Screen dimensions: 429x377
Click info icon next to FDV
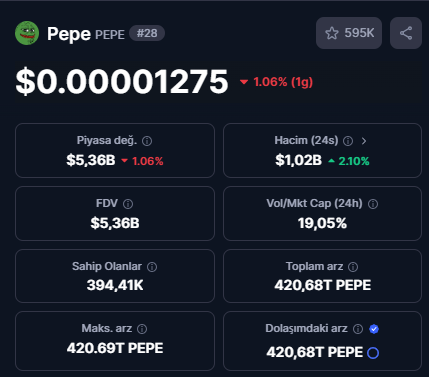click(128, 204)
